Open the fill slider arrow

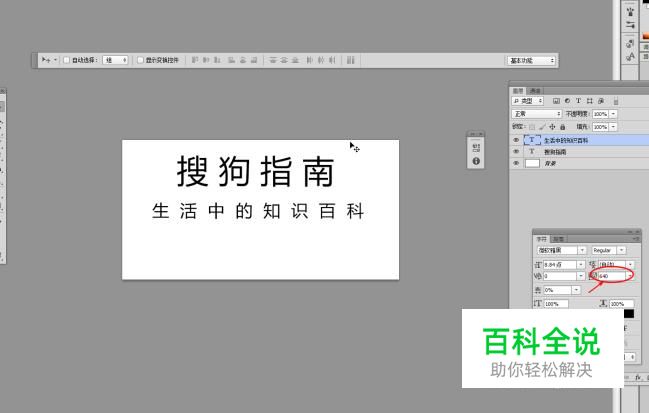pos(614,127)
